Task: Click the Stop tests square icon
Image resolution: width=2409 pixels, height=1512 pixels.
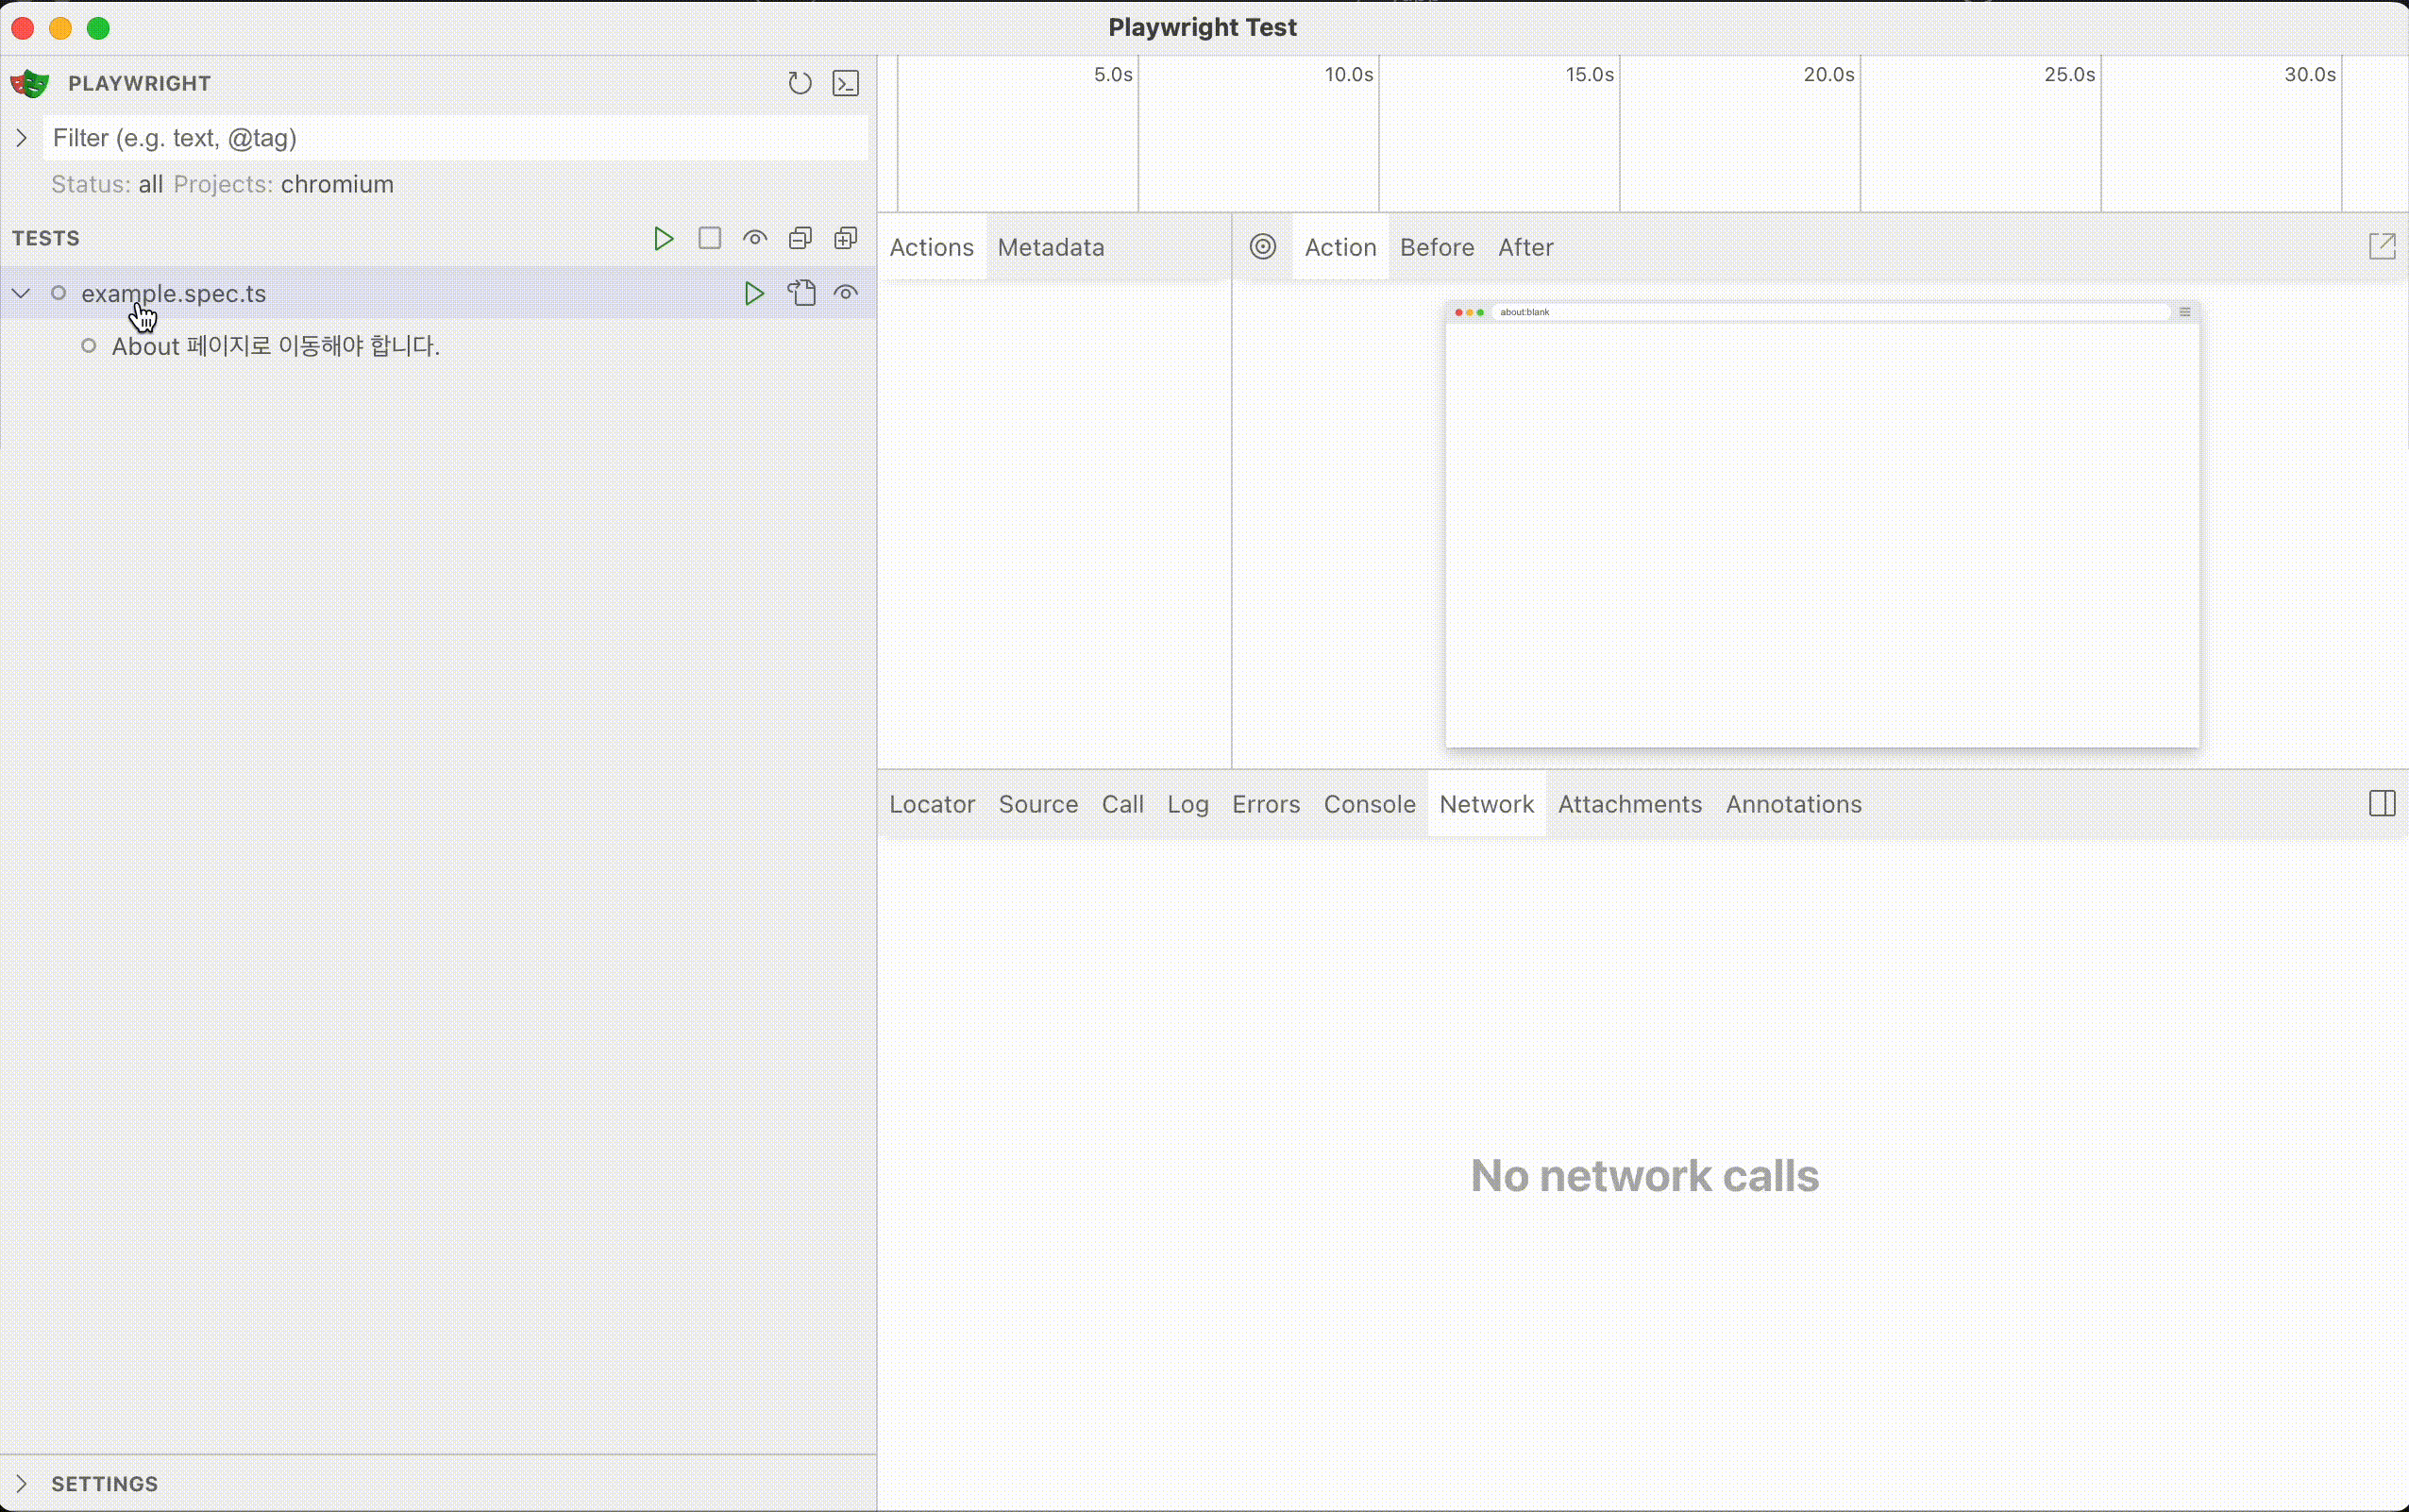Action: pyautogui.click(x=709, y=238)
